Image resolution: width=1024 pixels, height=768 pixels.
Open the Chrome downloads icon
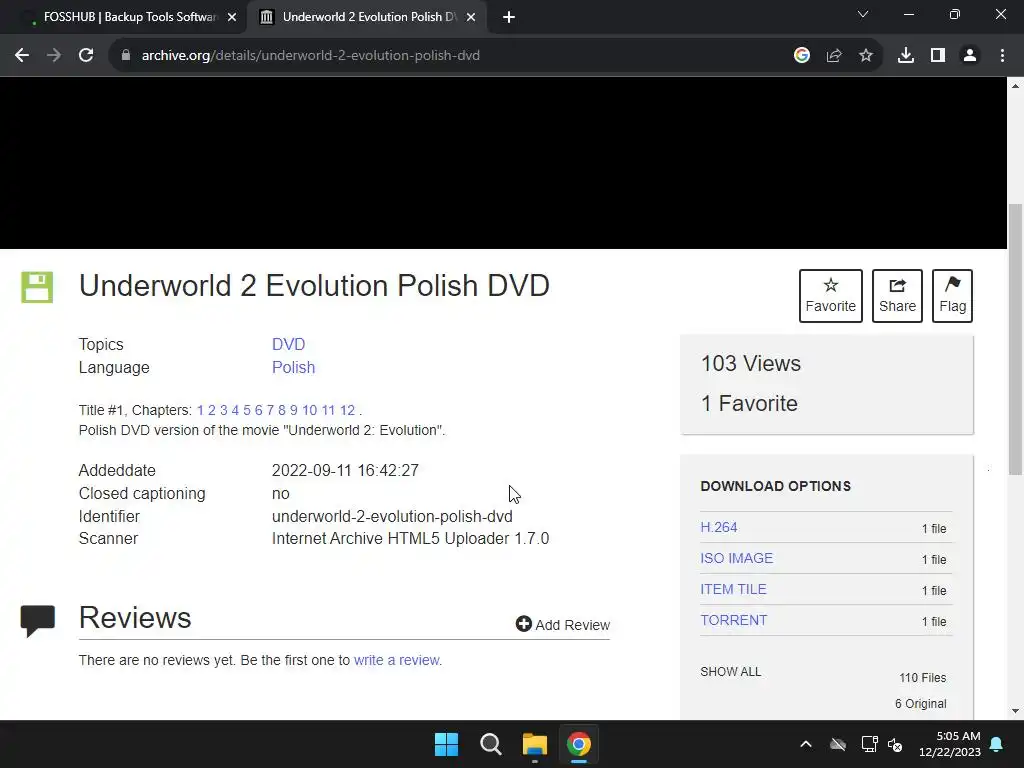(906, 56)
